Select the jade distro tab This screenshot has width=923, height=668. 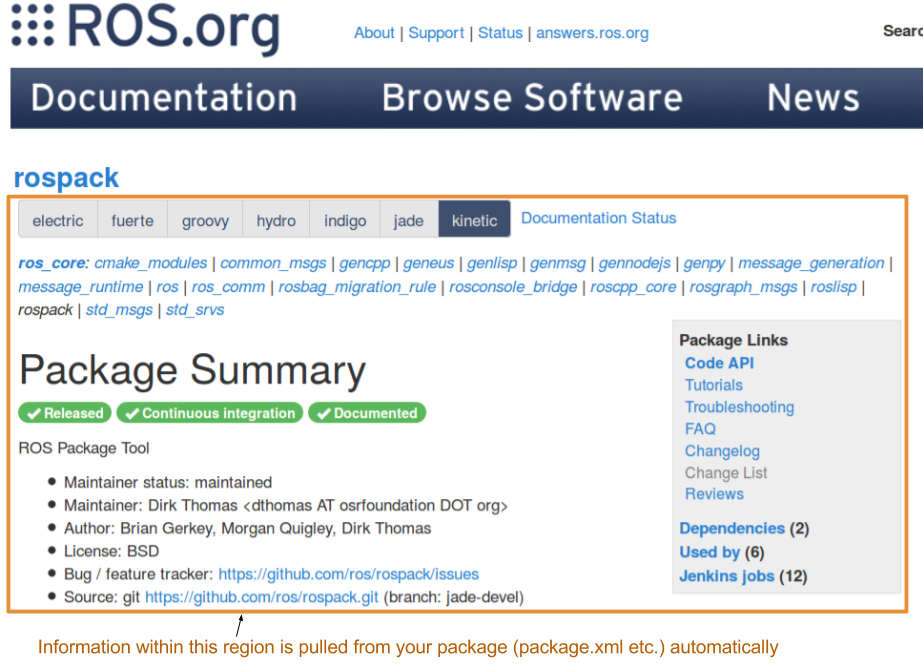pos(408,220)
